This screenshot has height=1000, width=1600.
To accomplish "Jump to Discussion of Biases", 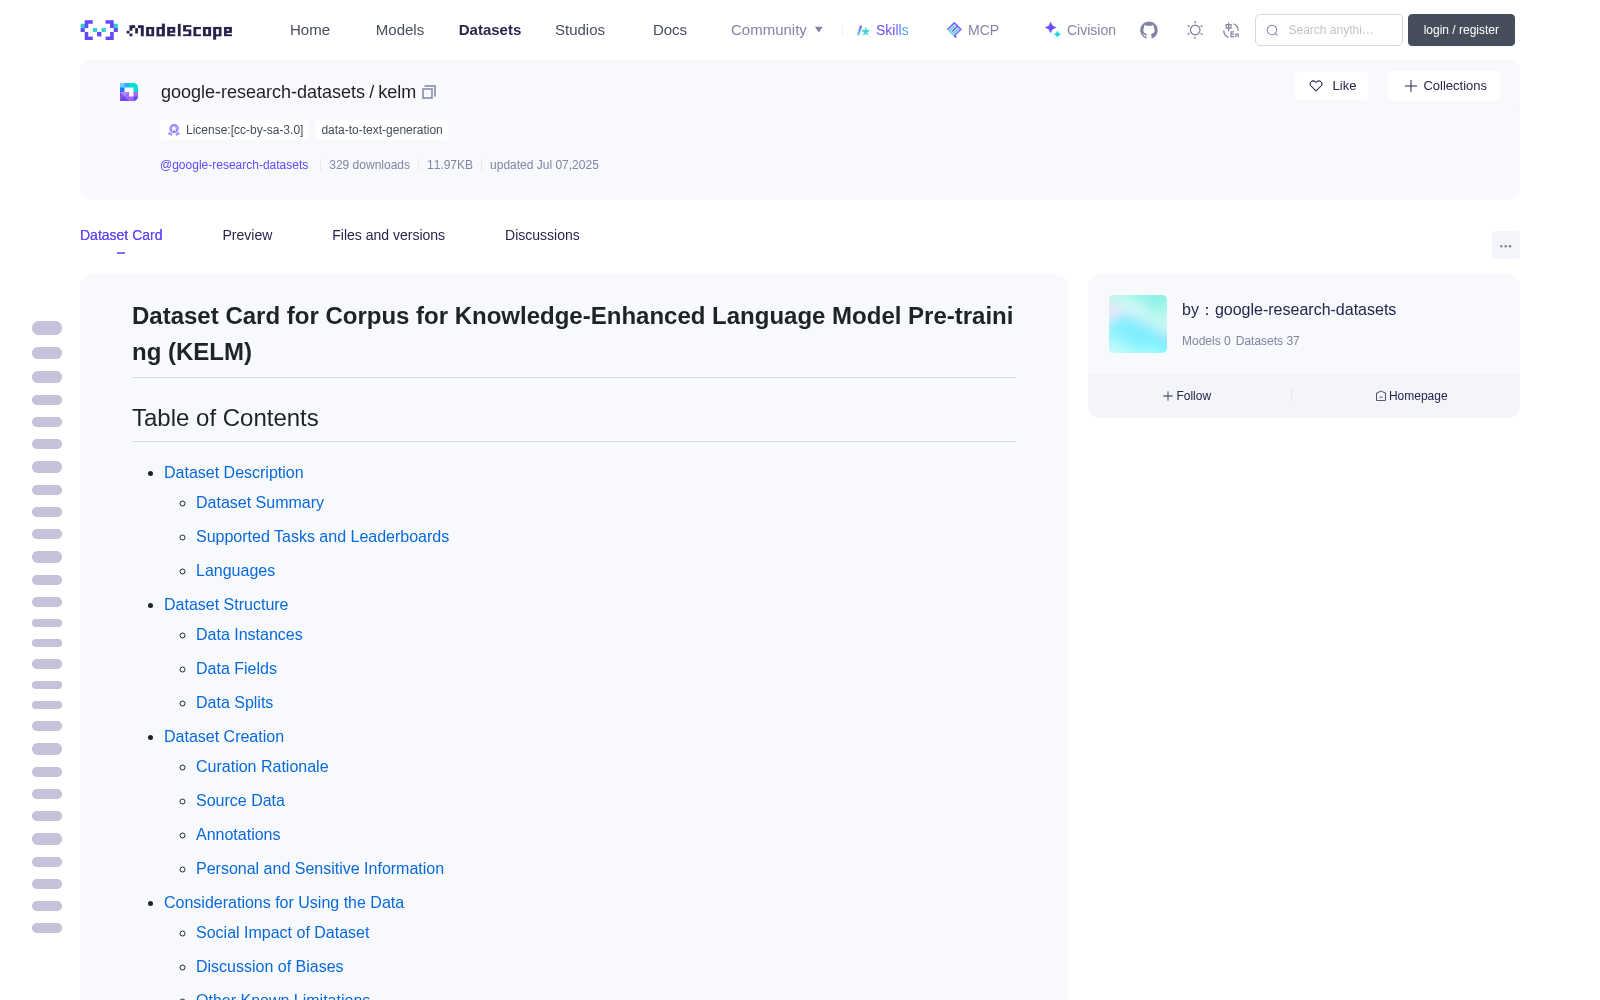I will (269, 966).
